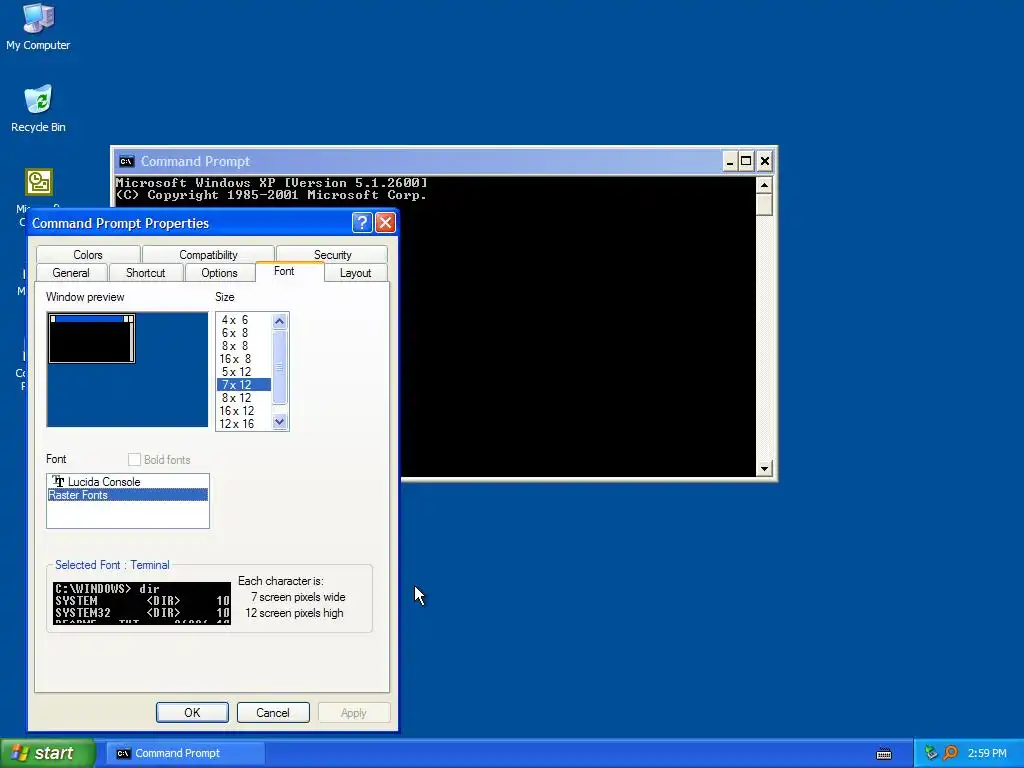Switch to the Security tab
This screenshot has height=768, width=1024.
[332, 254]
